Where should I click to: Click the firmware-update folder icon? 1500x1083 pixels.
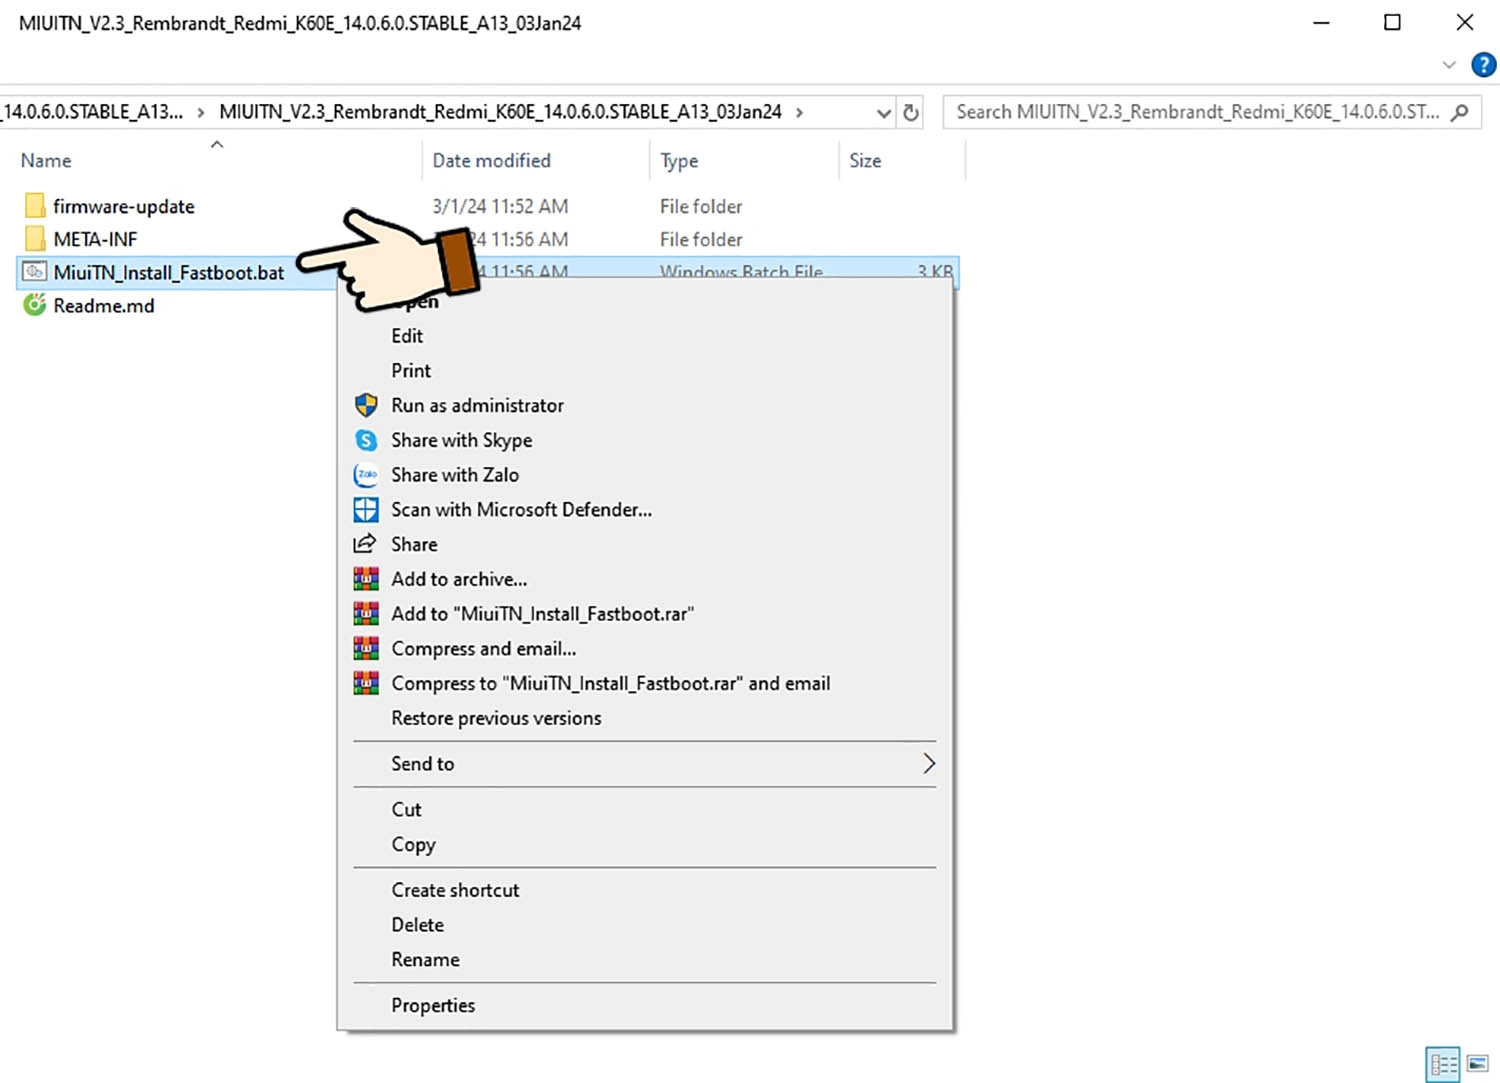(35, 206)
